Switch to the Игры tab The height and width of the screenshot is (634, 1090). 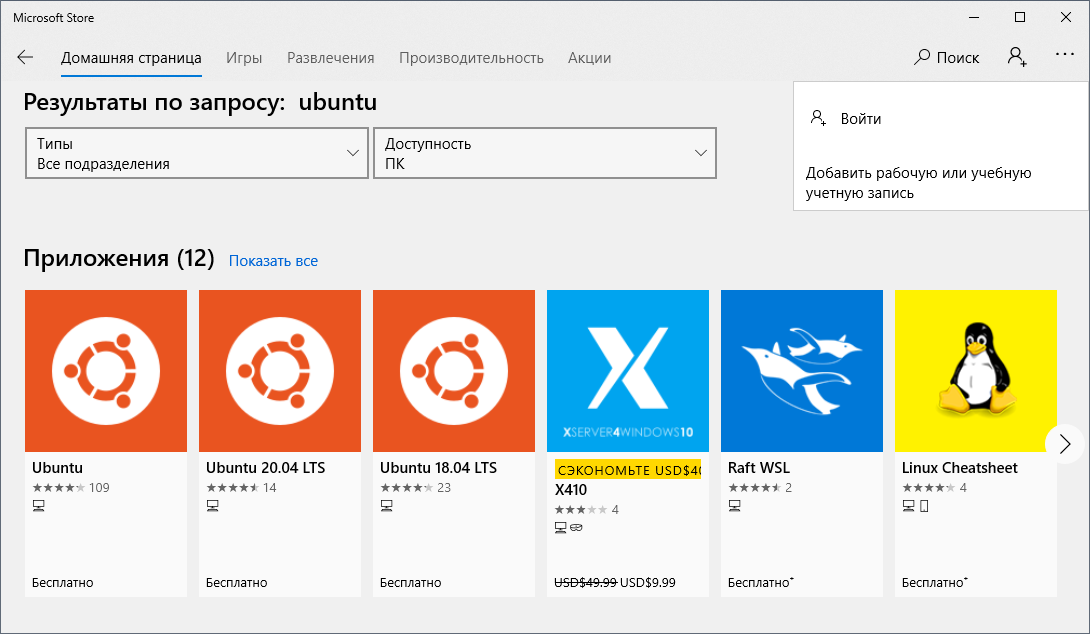[244, 58]
